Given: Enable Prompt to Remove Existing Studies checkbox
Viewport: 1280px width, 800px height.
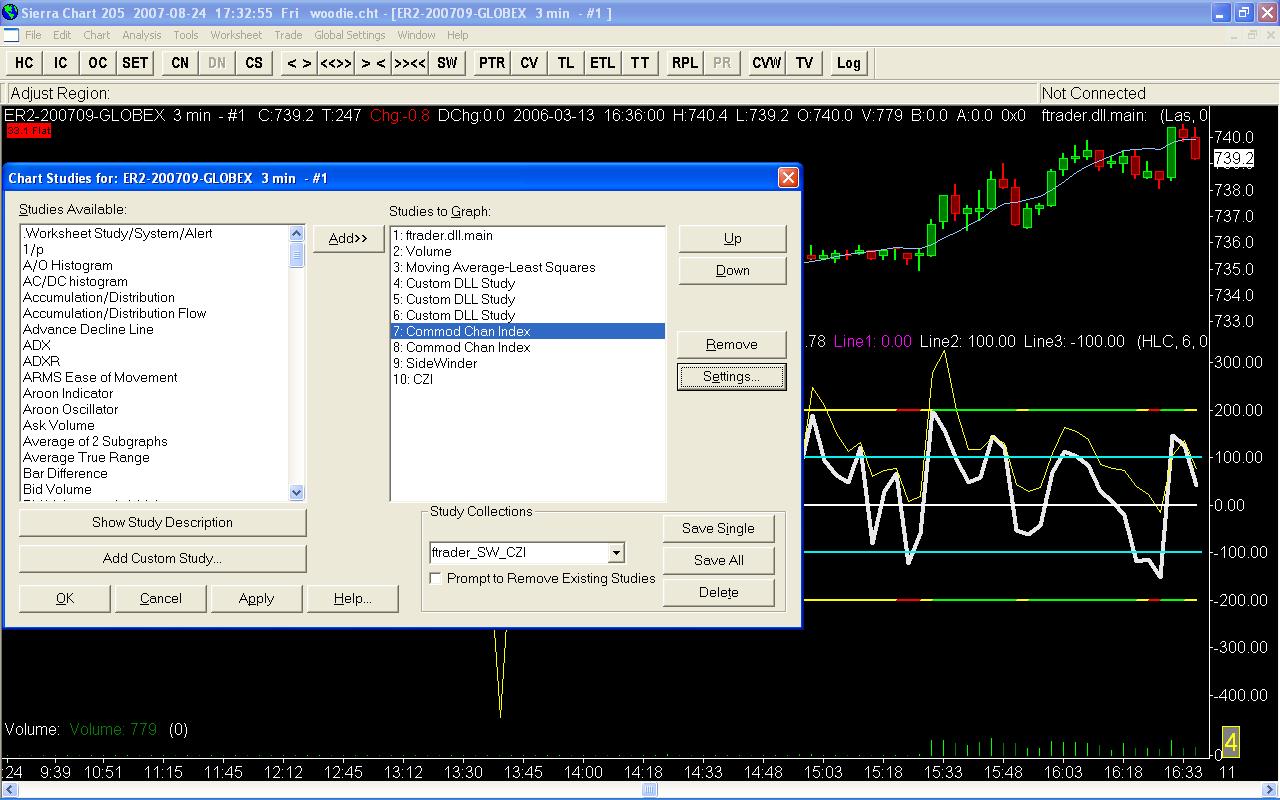Looking at the screenshot, I should pyautogui.click(x=436, y=578).
